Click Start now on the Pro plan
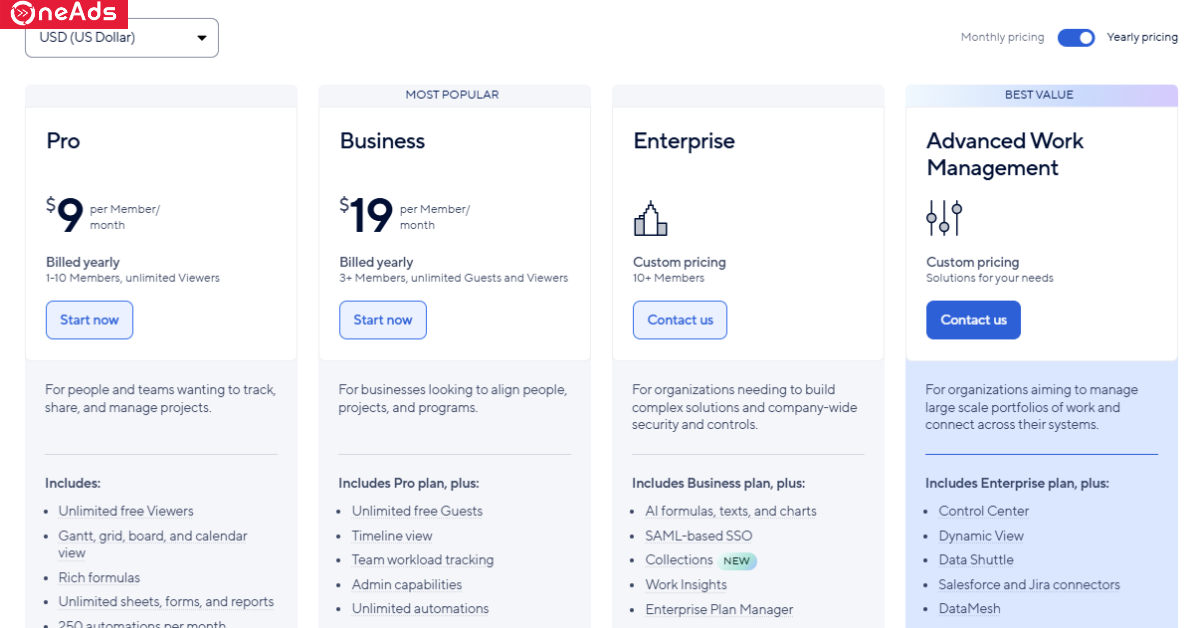Image resolution: width=1200 pixels, height=628 pixels. pos(89,320)
